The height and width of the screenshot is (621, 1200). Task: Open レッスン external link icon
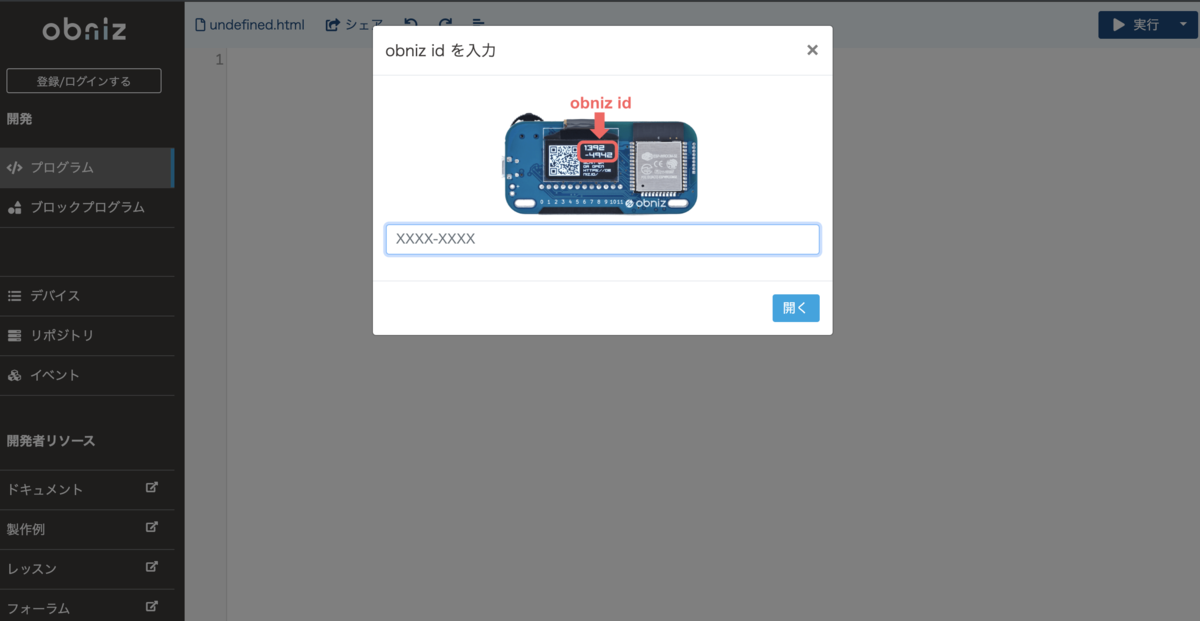point(152,567)
